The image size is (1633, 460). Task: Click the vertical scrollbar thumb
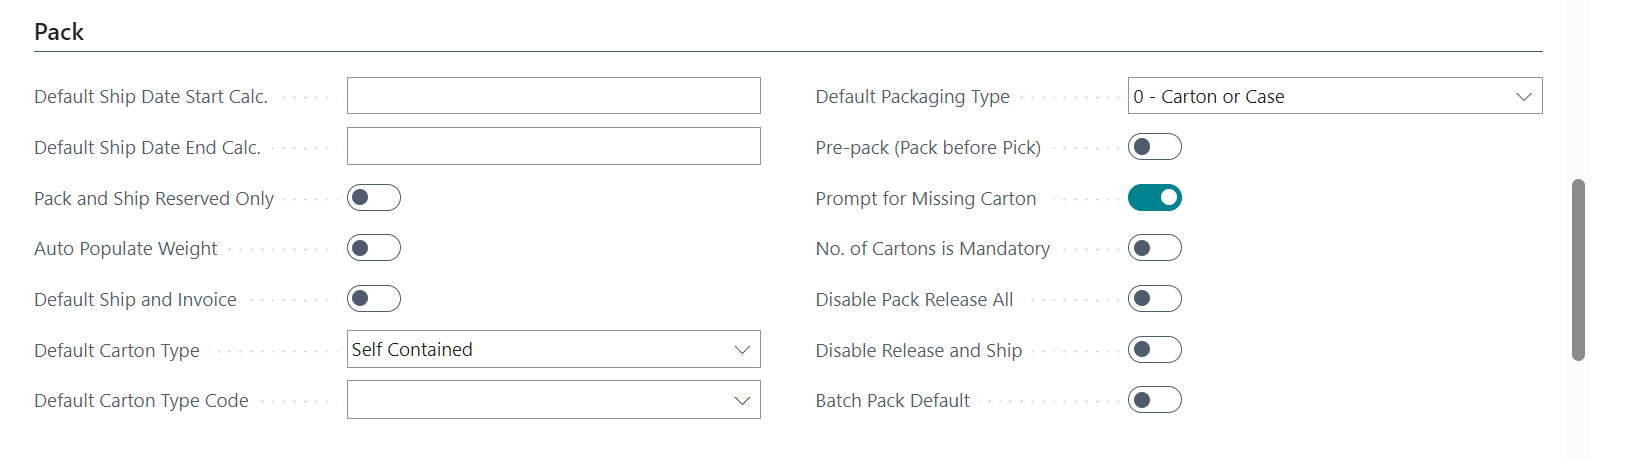[x=1578, y=270]
